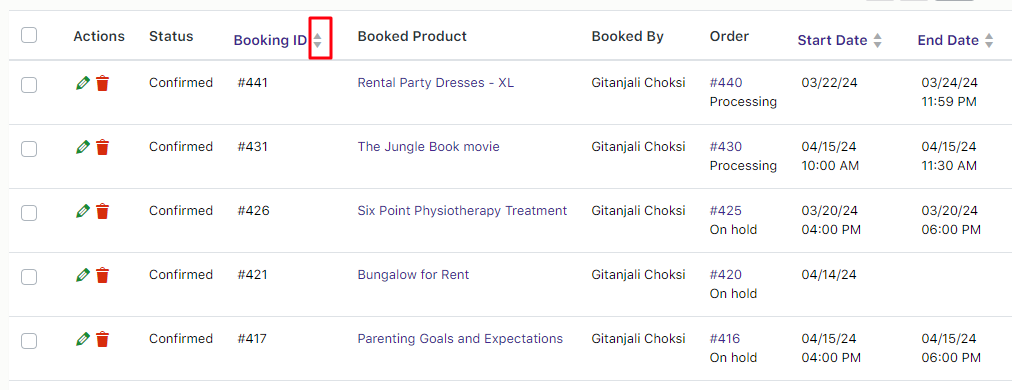Edit booking #426 with pencil icon
Screen dimensions: 1012x390
coord(82,211)
